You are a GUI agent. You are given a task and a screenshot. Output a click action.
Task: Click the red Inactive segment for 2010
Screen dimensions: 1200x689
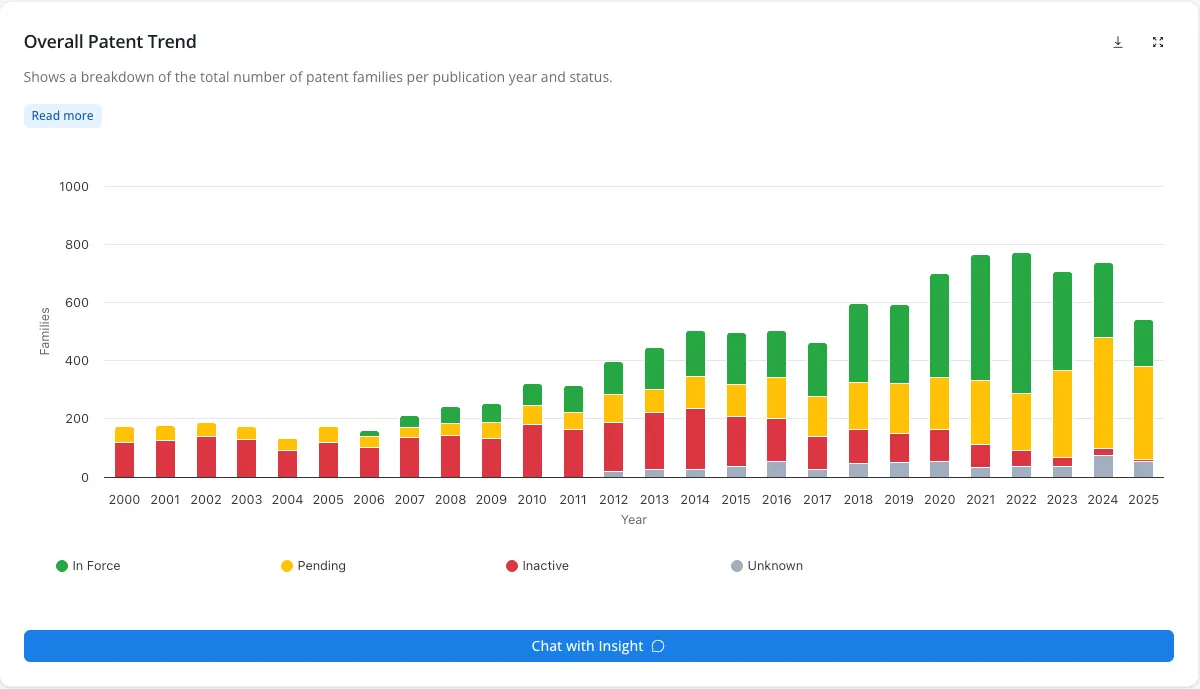531,451
